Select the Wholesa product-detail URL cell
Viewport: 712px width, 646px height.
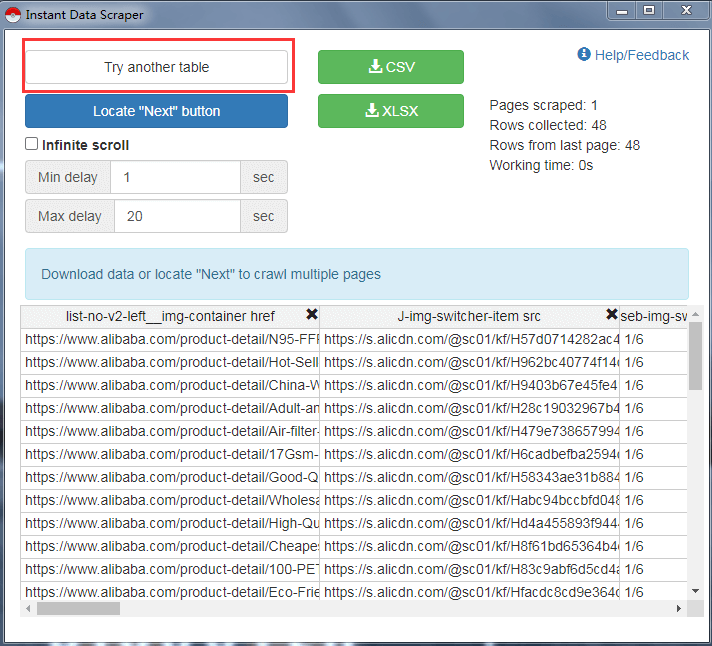170,500
